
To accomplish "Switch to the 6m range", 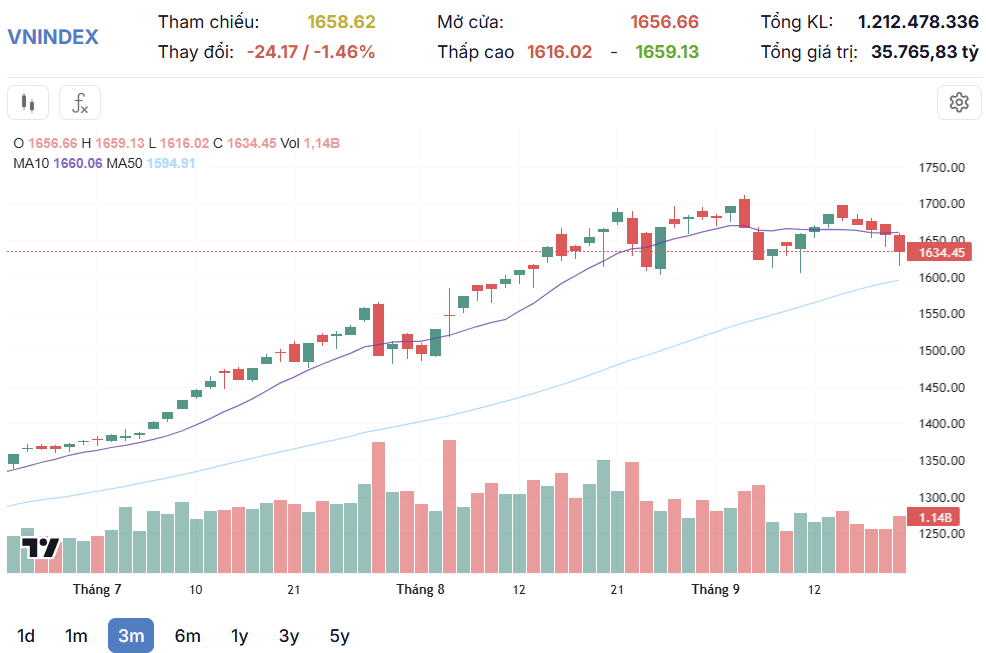I will point(187,636).
